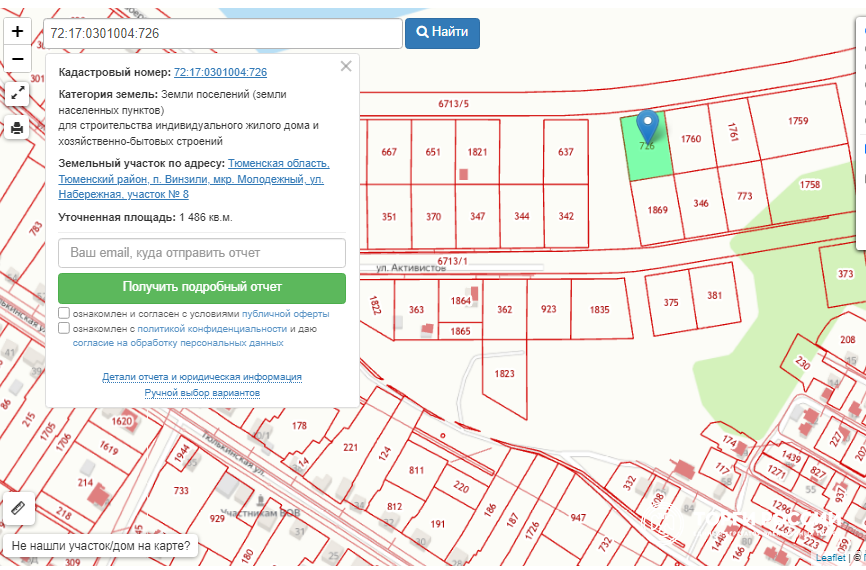This screenshot has height=570, width=866.
Task: Select parcel 1823 on the map
Action: [x=504, y=373]
